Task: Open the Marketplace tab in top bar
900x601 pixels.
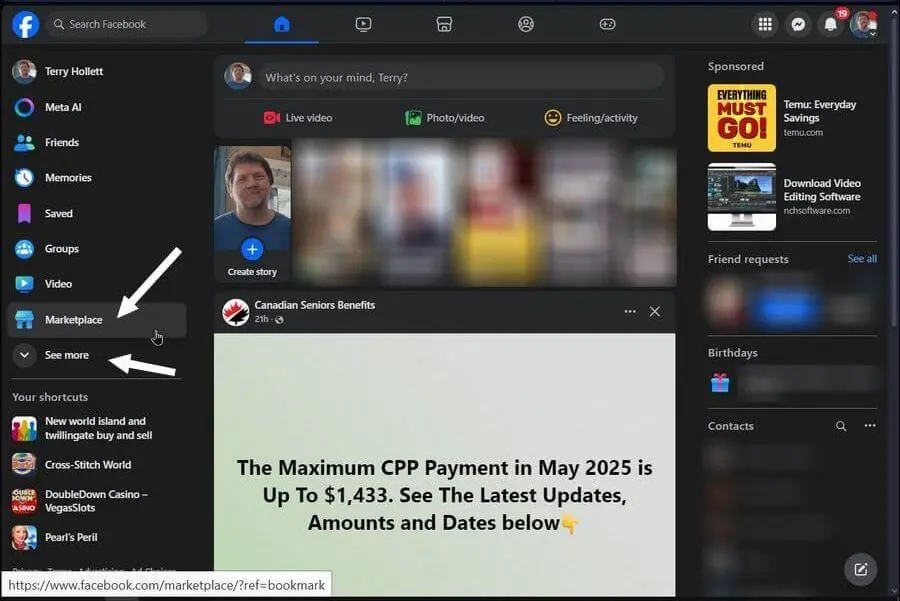Action: [x=444, y=24]
